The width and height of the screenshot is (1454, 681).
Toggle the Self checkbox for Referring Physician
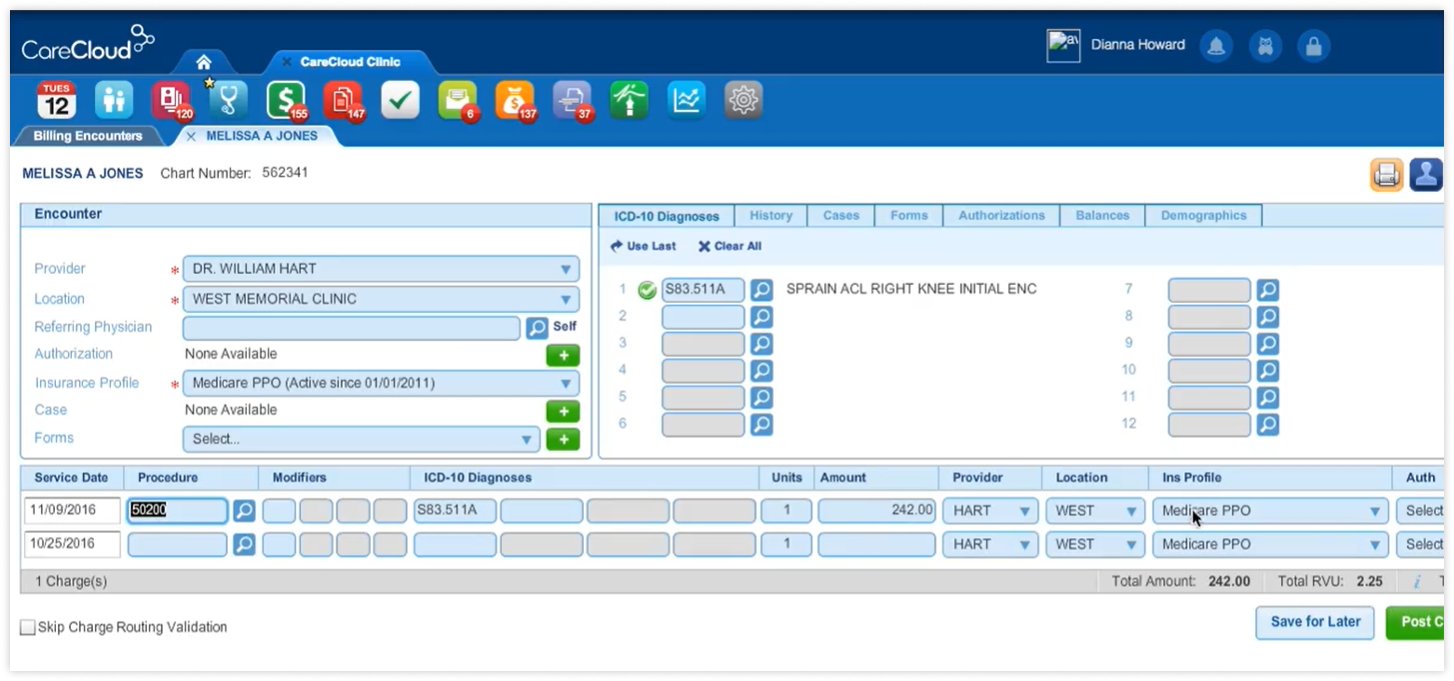click(563, 326)
